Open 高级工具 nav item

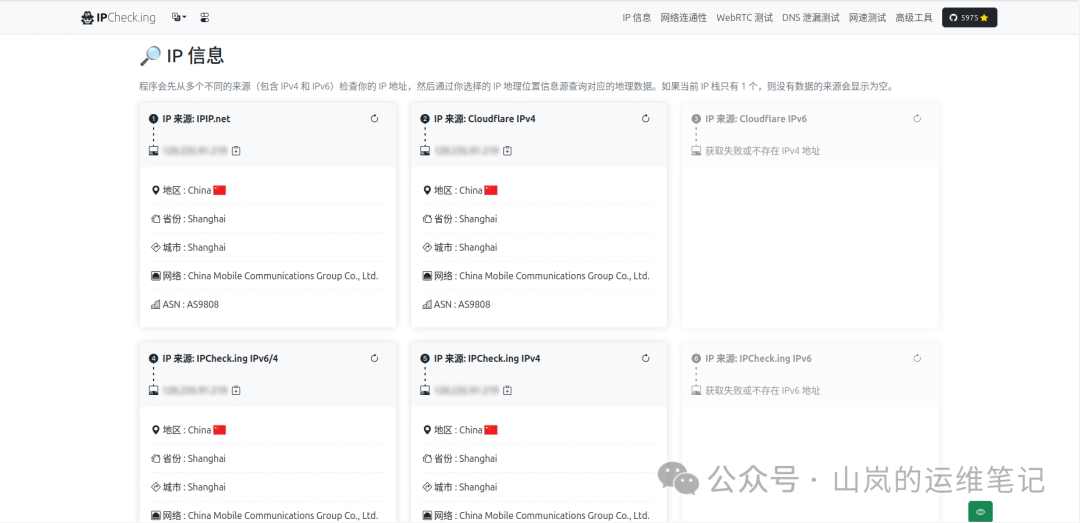913,18
